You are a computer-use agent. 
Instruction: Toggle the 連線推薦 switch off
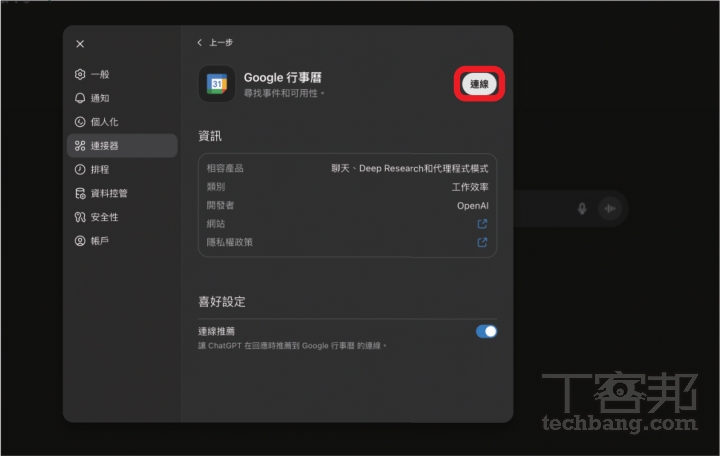click(486, 332)
